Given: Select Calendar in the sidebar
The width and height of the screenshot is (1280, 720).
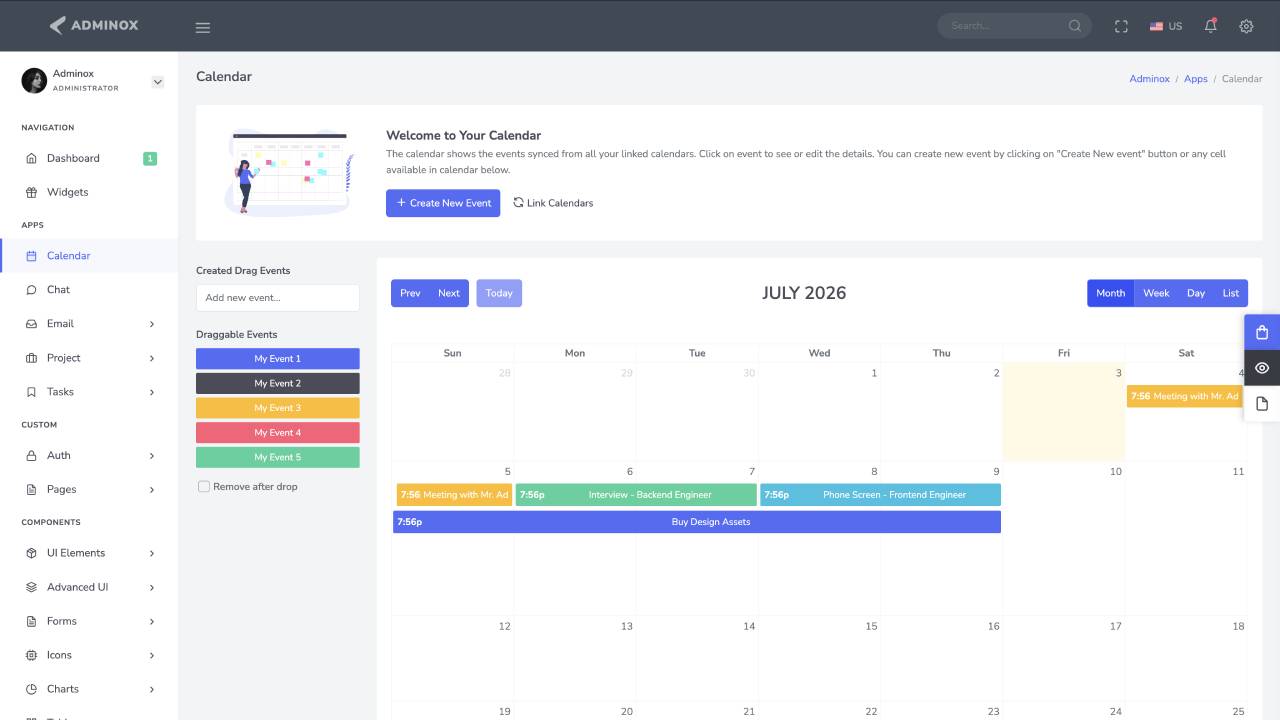Looking at the screenshot, I should [89, 256].
